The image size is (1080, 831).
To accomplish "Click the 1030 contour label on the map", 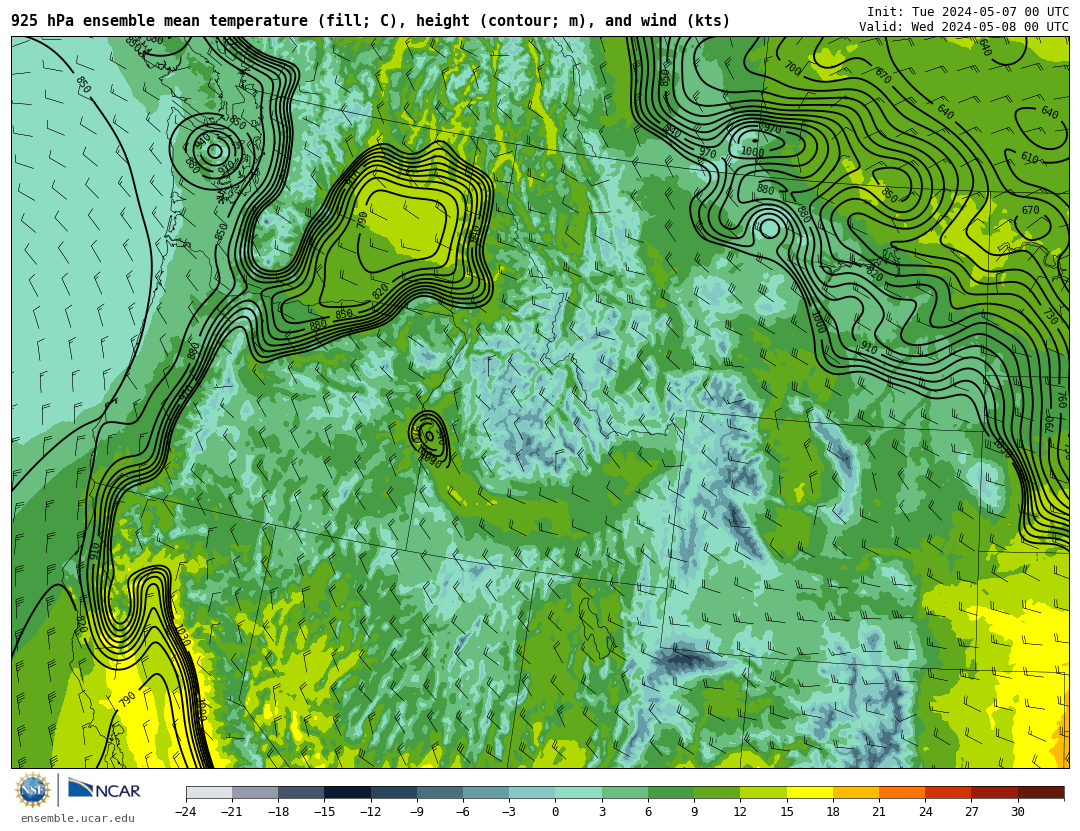I will tap(183, 635).
